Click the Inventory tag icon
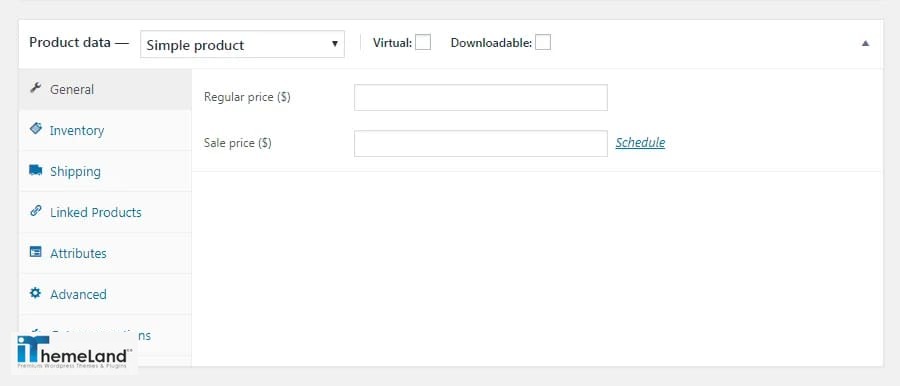Screen dimensions: 900x386 36,129
